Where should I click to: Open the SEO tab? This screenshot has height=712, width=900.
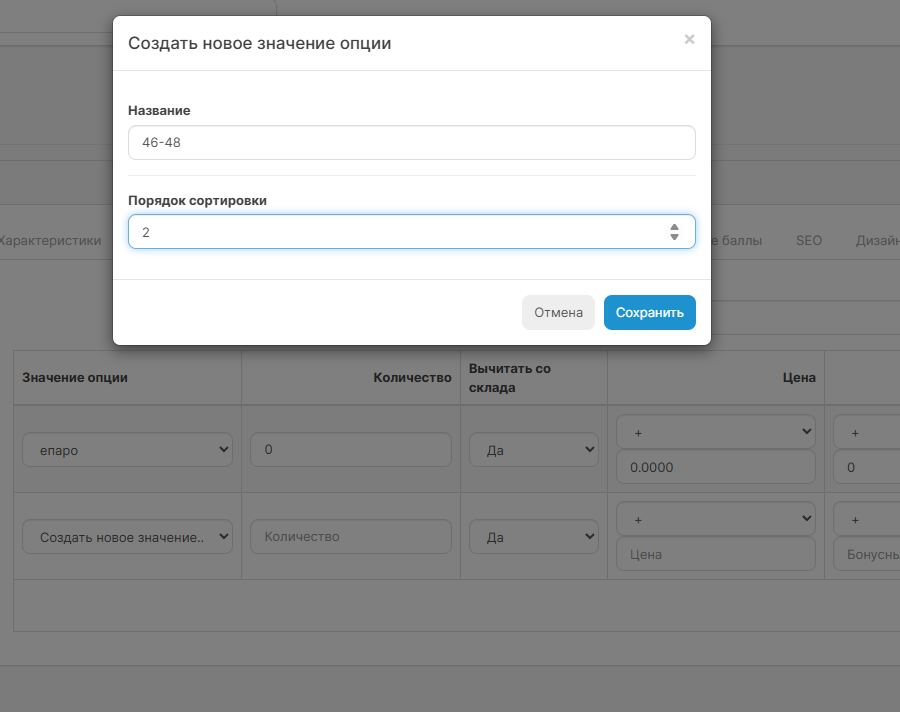[x=808, y=240]
